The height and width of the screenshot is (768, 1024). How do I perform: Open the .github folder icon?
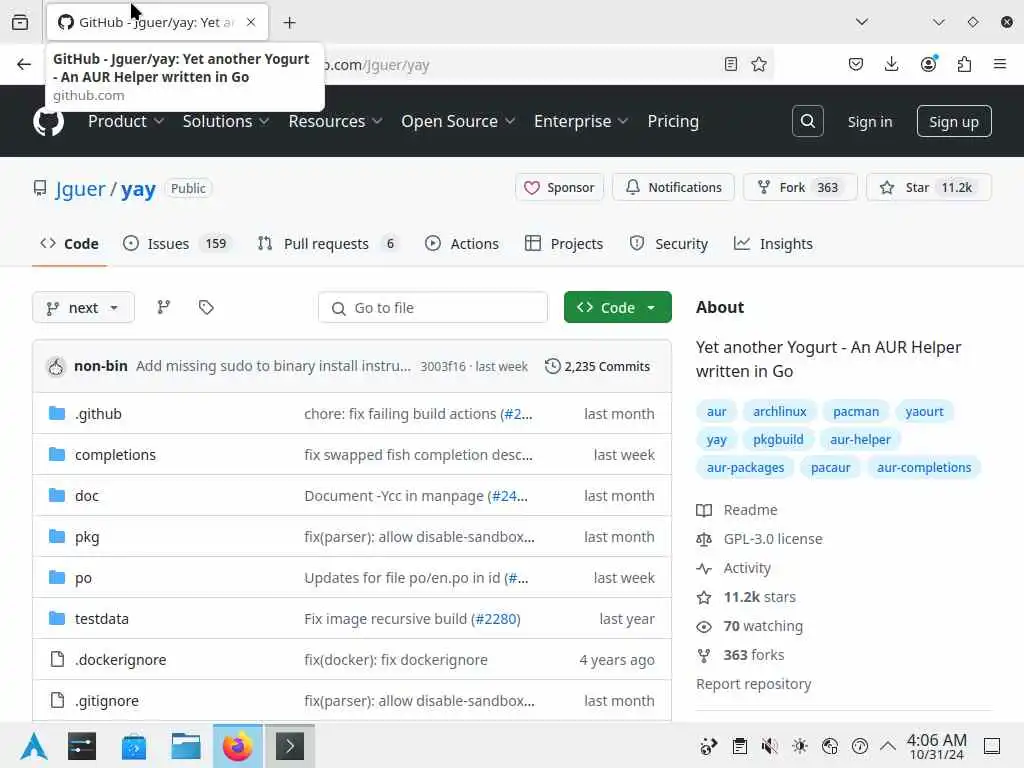click(x=57, y=413)
